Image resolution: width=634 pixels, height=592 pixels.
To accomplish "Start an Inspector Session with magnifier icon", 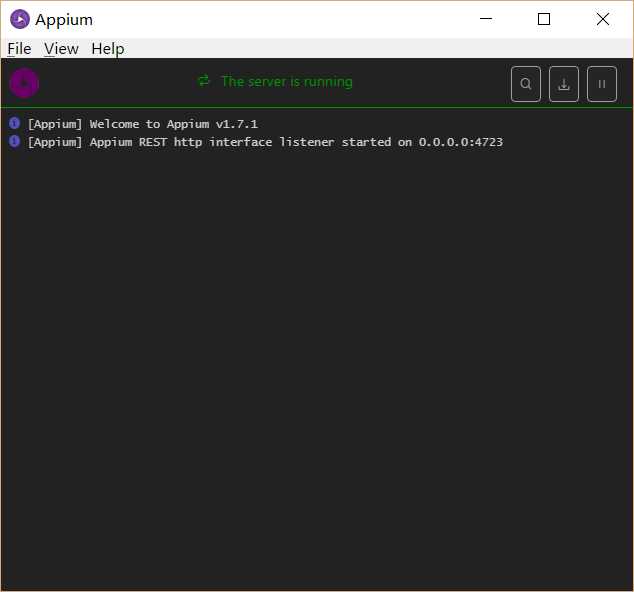I will (526, 84).
